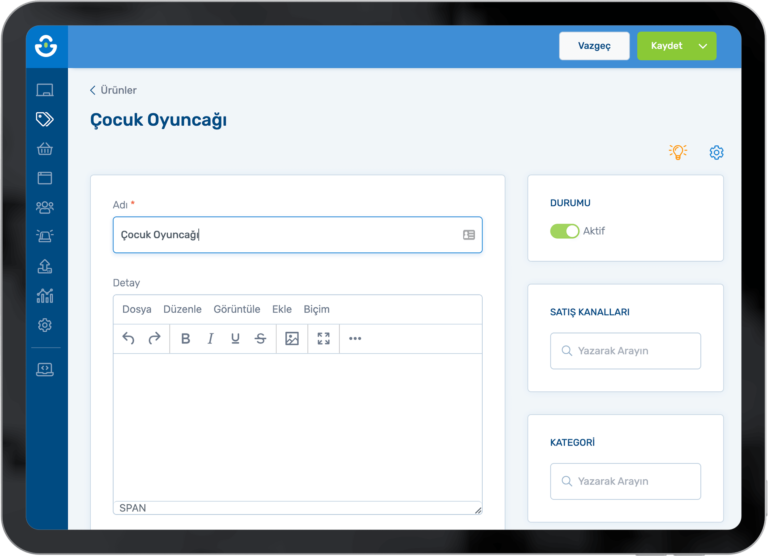
Task: Click the tag icon in the sidebar
Action: point(44,119)
